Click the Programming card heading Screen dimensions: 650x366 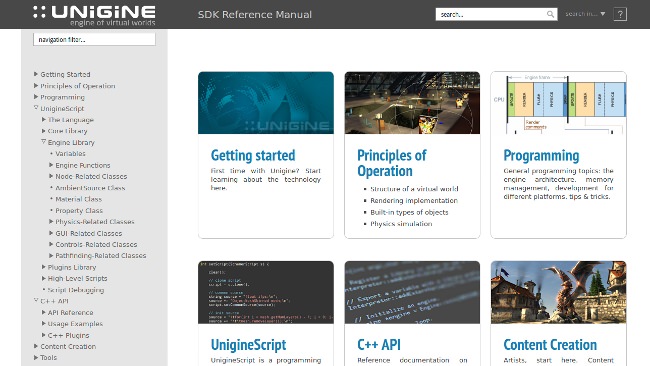(x=541, y=155)
